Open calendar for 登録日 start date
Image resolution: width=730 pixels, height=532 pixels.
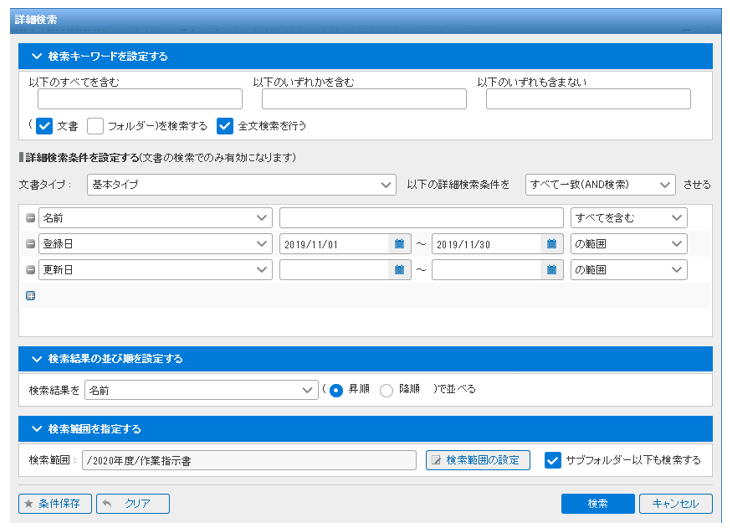pyautogui.click(x=398, y=244)
